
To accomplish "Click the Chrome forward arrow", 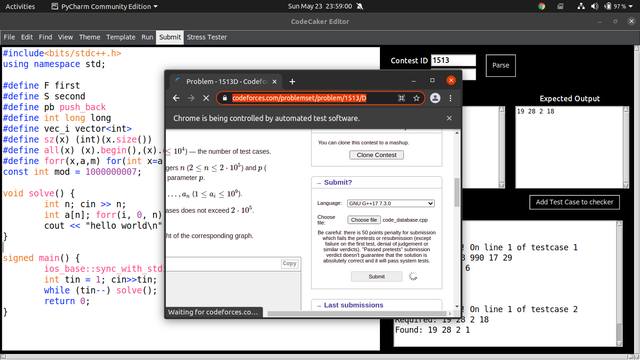I will 191,98.
